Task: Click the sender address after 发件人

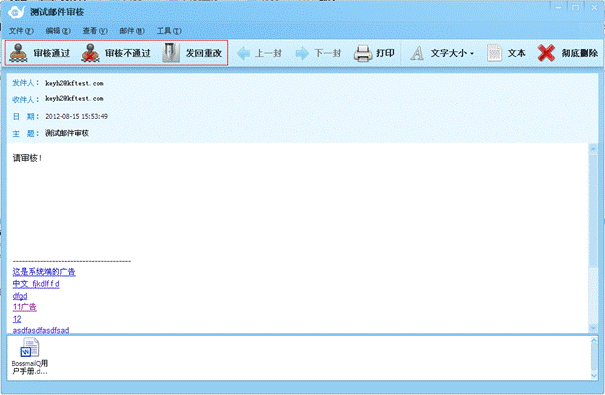Action: click(x=74, y=83)
